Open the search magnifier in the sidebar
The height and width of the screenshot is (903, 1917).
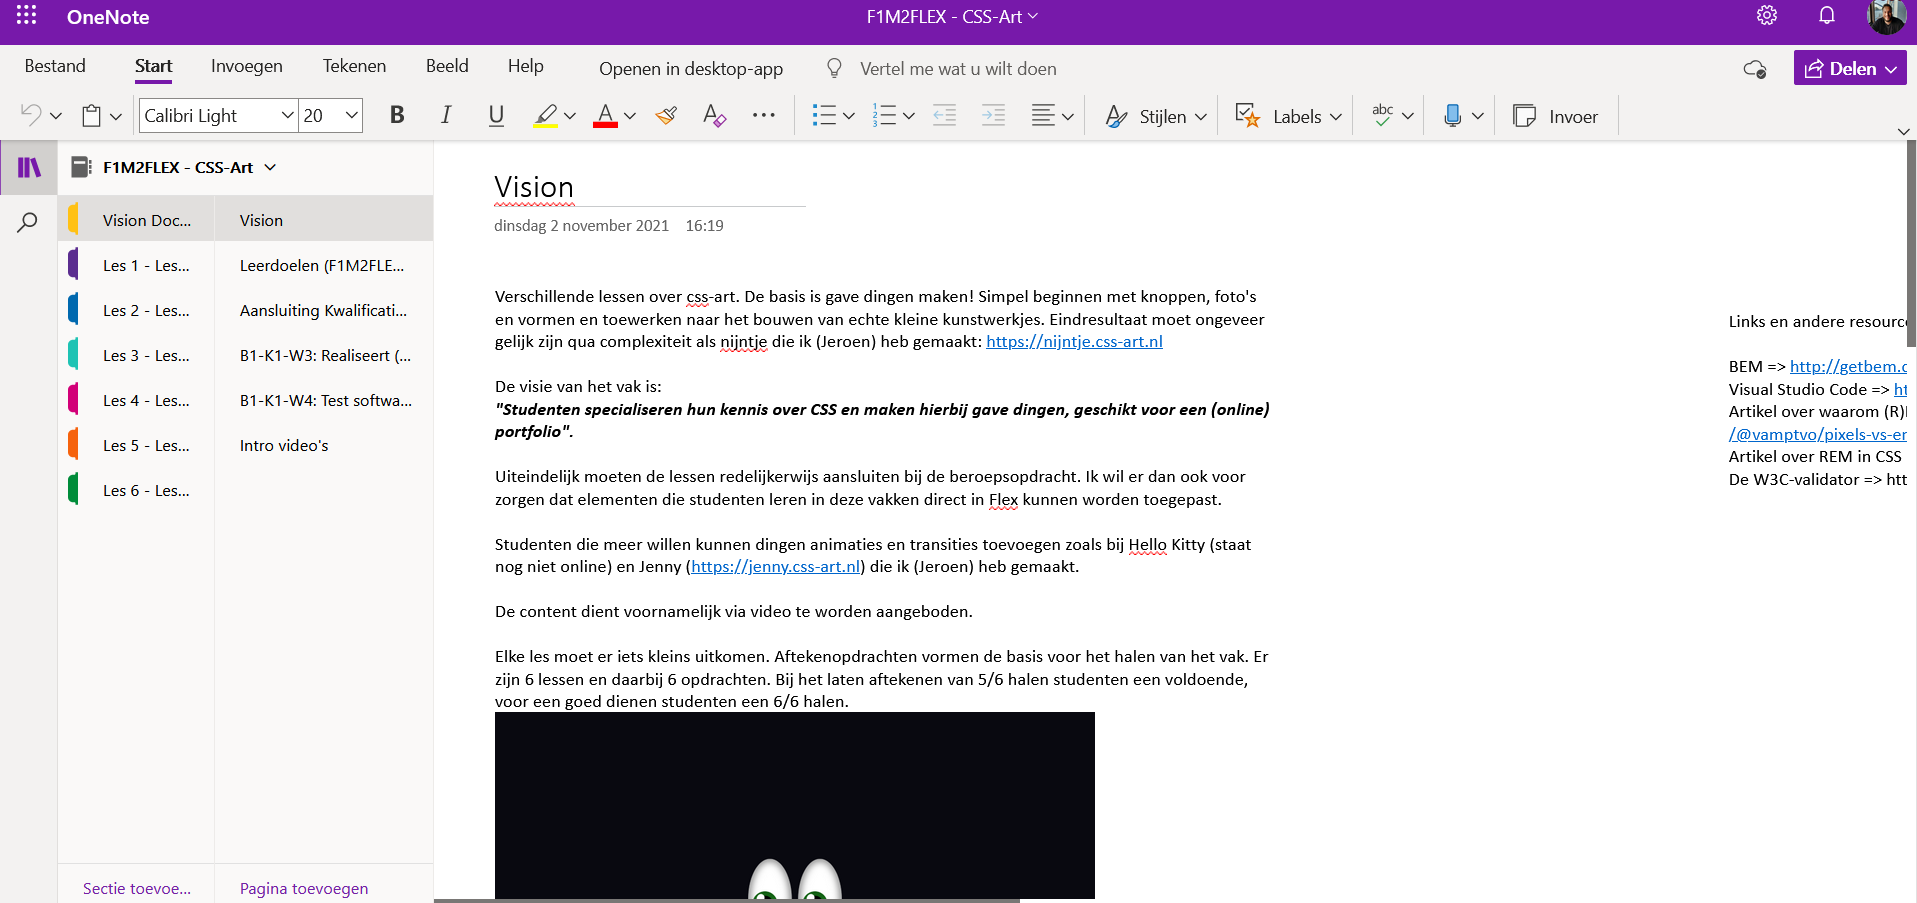click(x=28, y=222)
